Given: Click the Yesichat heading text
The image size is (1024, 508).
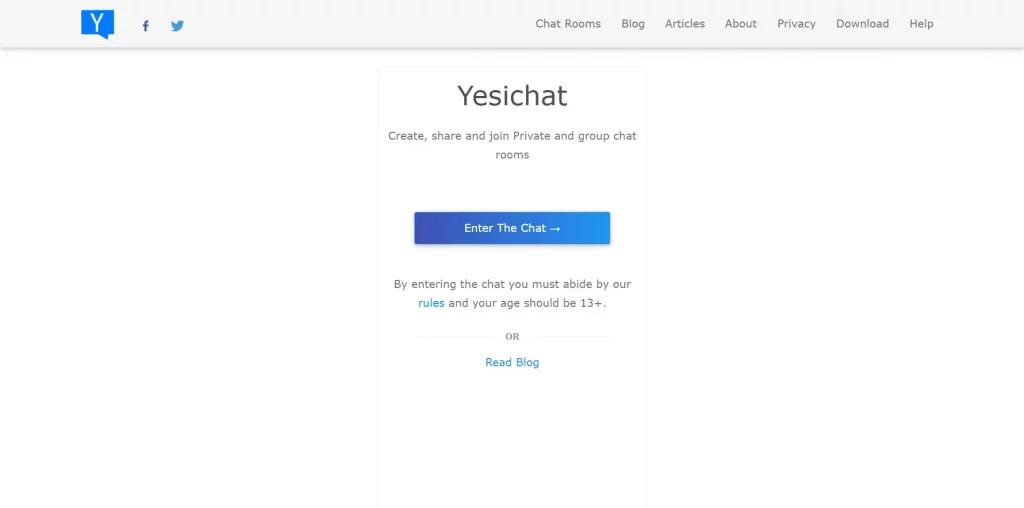Looking at the screenshot, I should (x=512, y=96).
